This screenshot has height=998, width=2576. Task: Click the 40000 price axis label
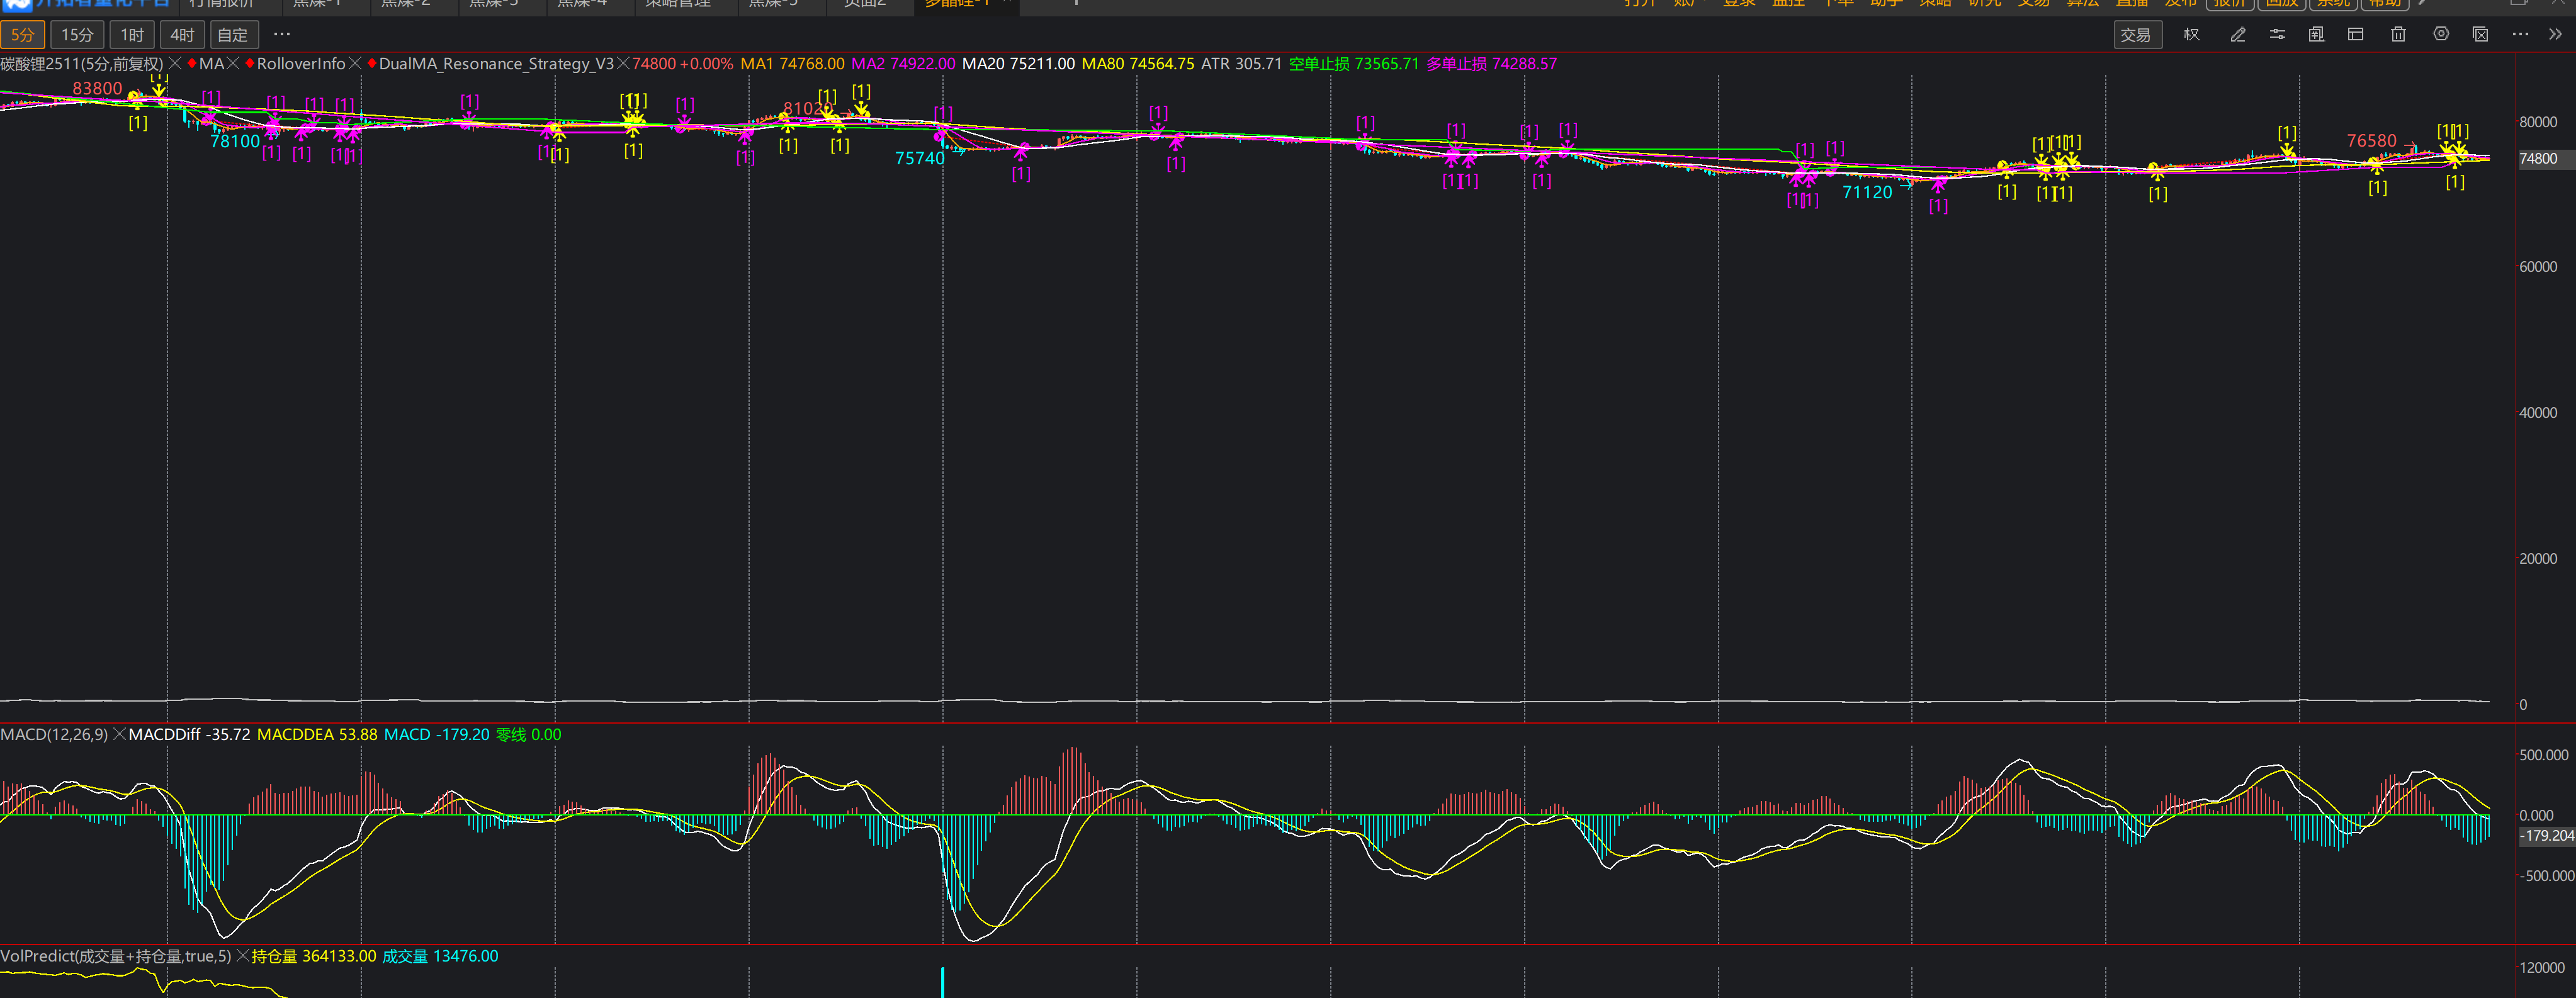2538,413
